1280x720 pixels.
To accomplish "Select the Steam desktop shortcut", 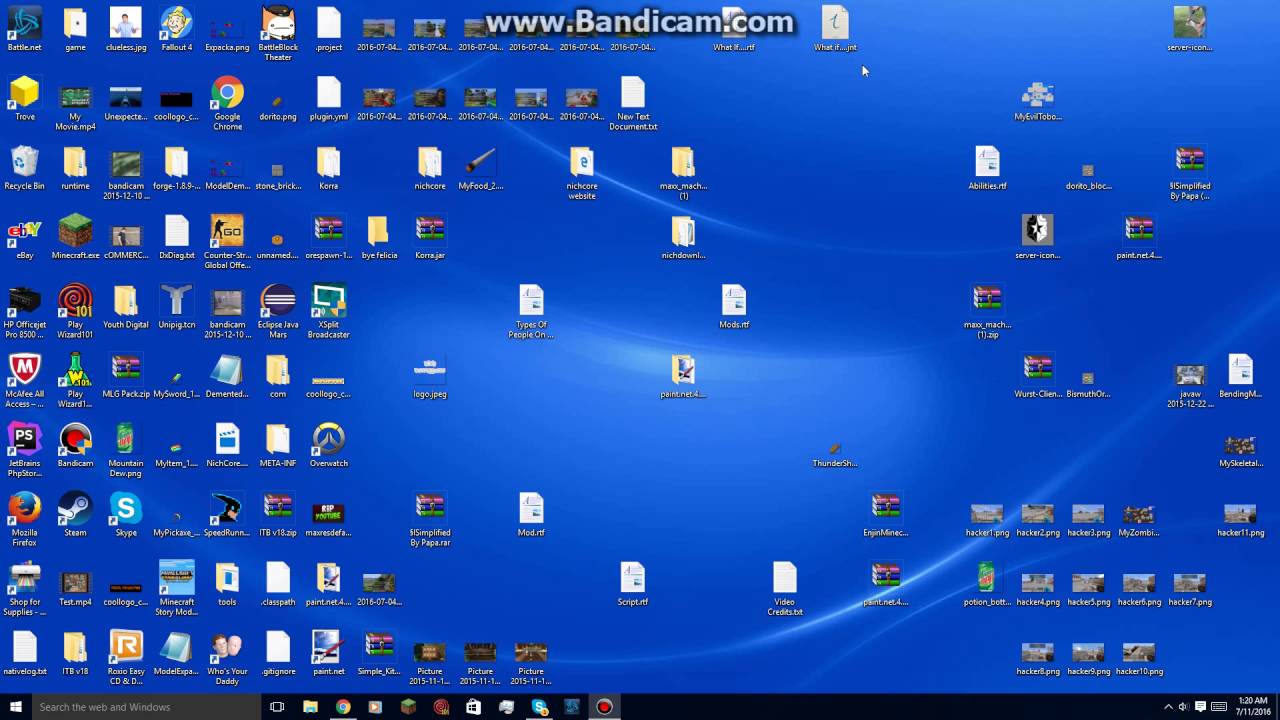I will [75, 514].
